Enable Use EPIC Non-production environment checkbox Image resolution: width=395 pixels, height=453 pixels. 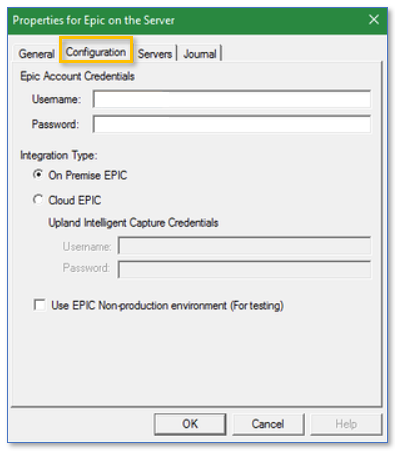(x=40, y=305)
